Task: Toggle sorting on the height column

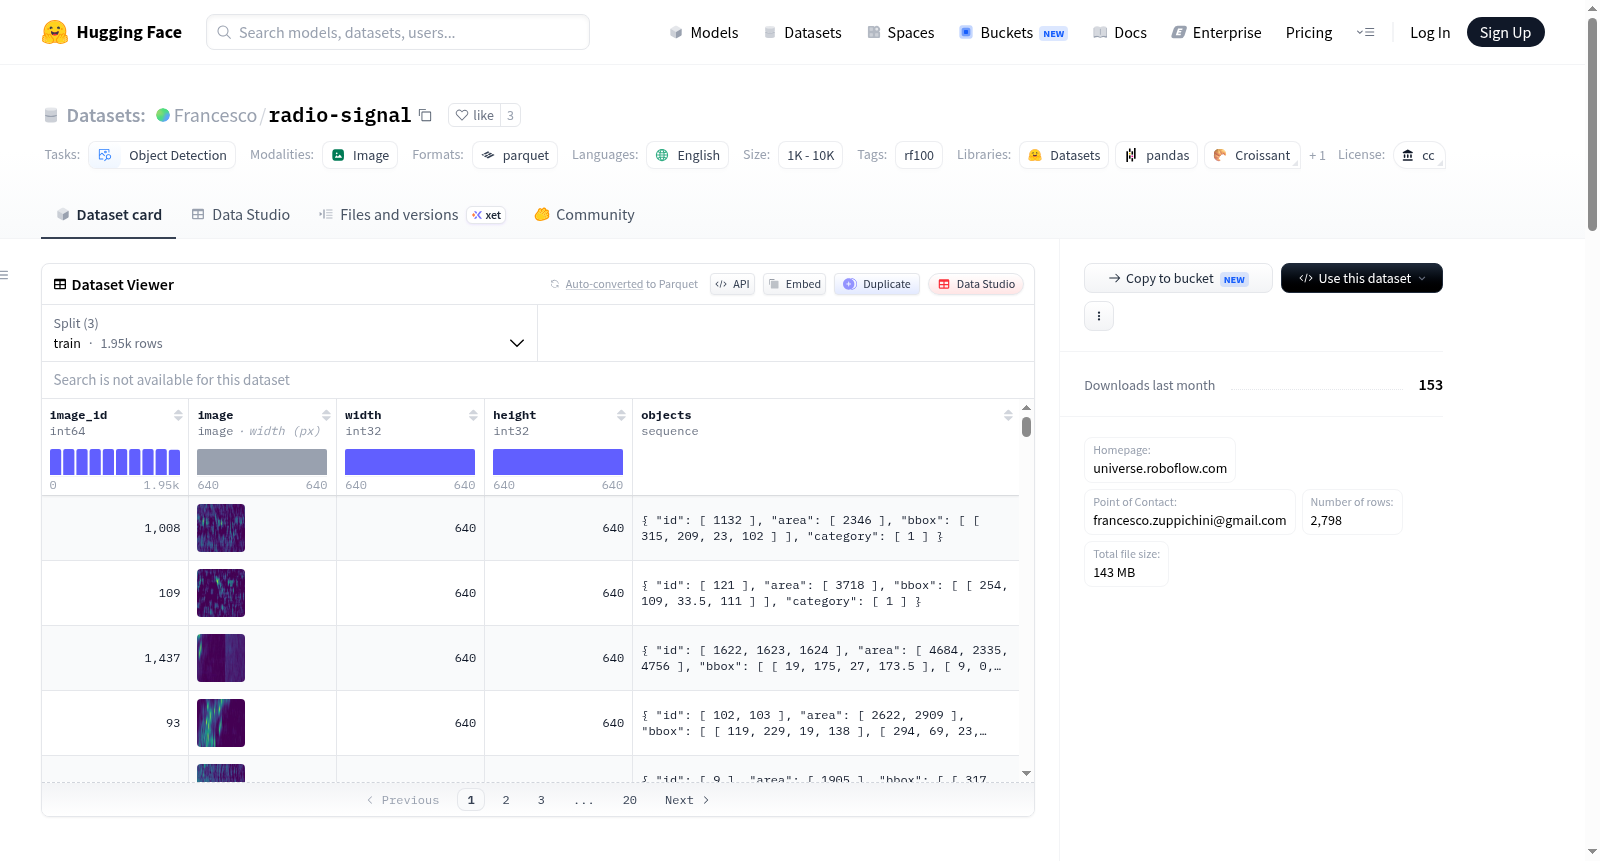Action: point(621,415)
